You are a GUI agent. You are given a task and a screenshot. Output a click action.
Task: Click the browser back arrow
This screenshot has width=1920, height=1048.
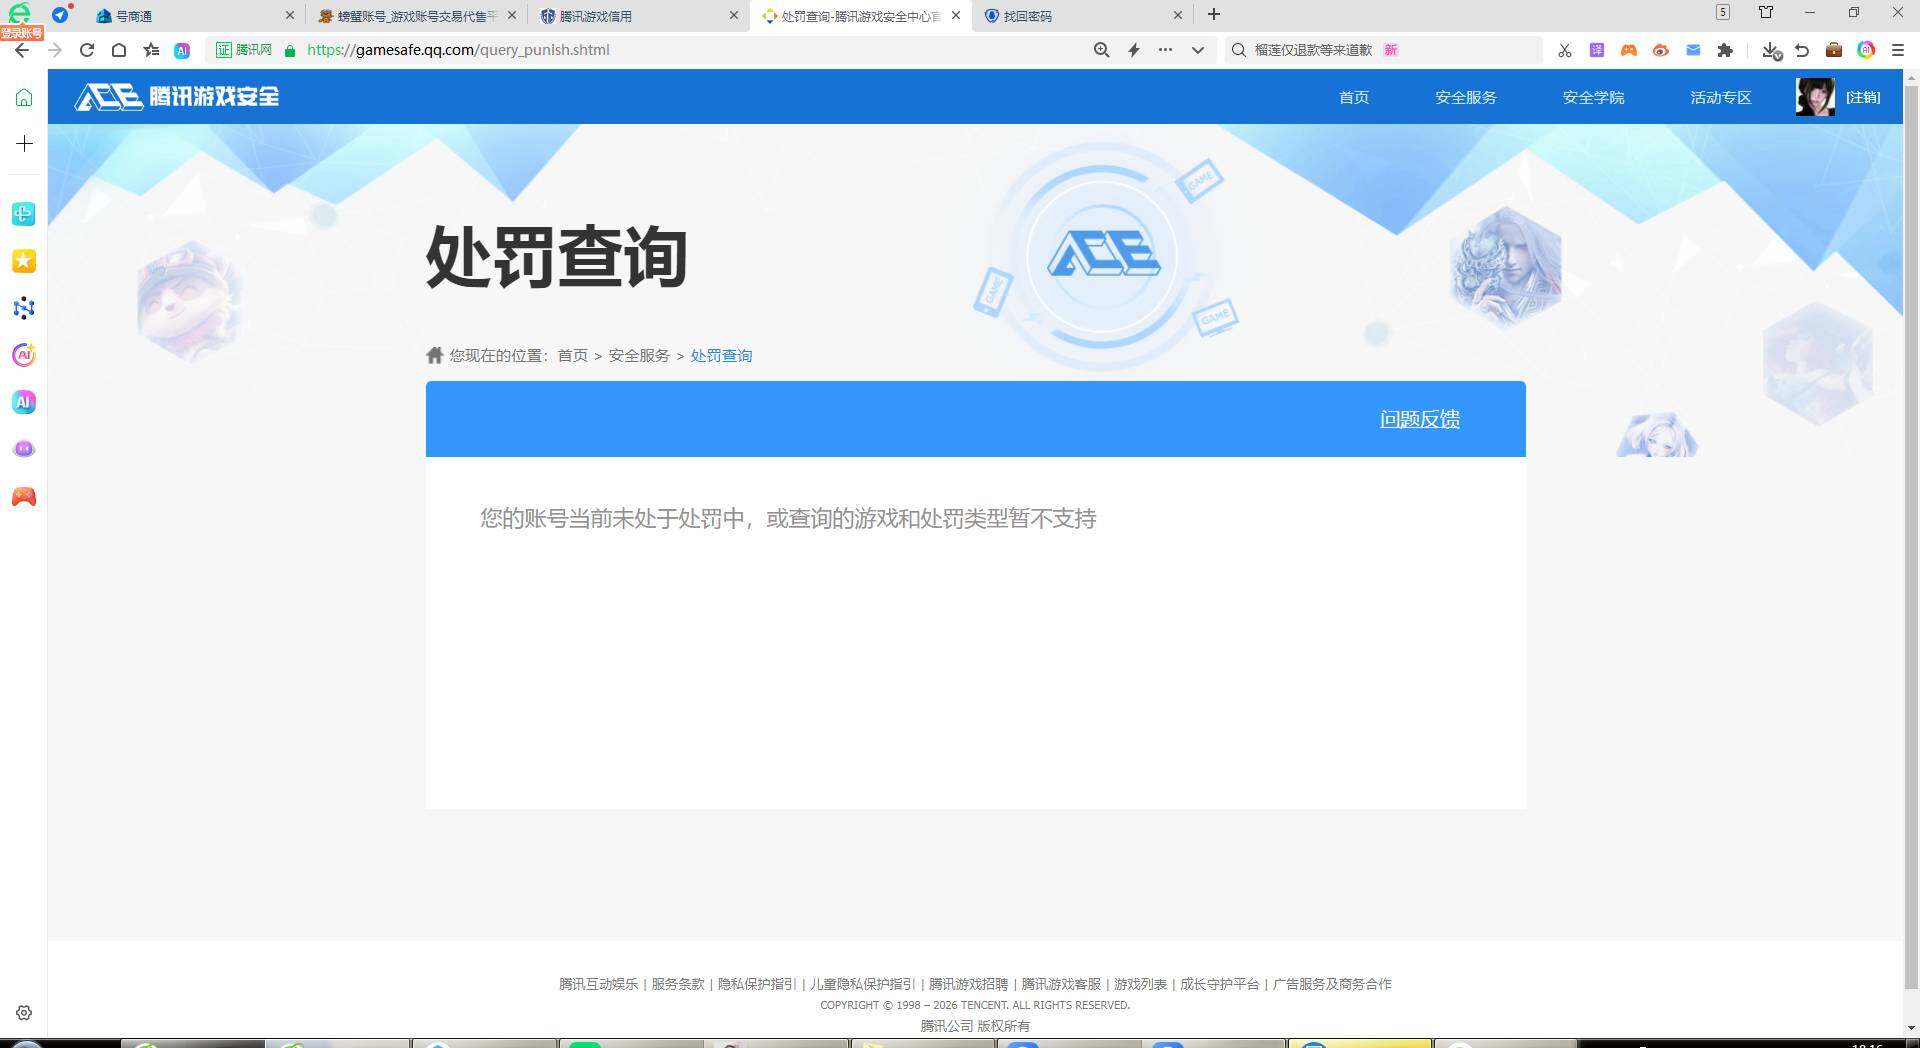pos(22,50)
